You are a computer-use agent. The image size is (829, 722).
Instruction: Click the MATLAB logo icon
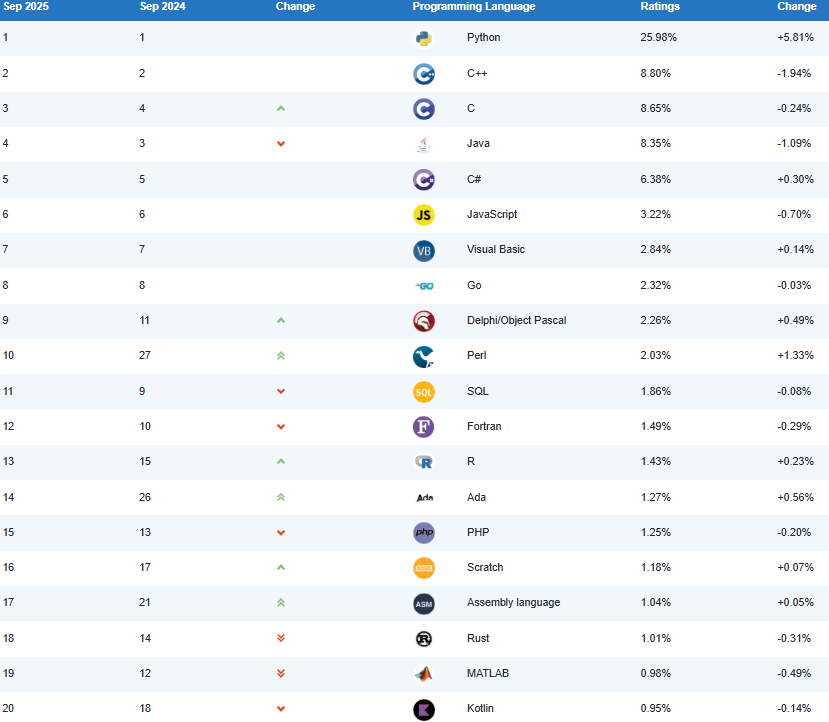click(x=424, y=674)
